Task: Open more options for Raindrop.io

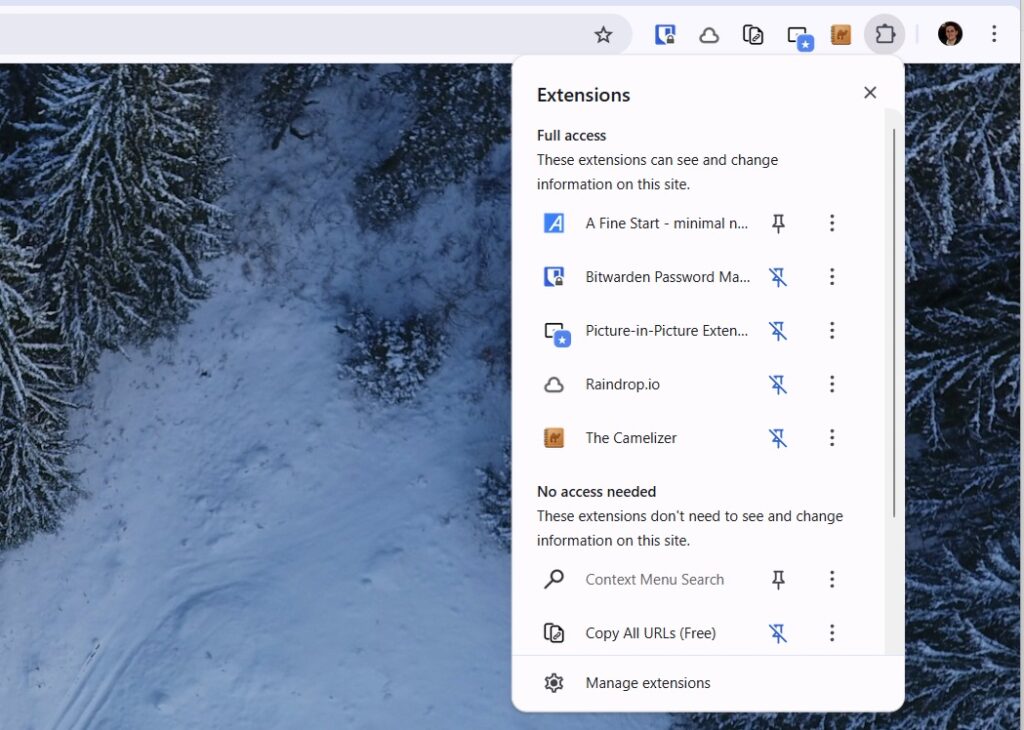Action: click(832, 384)
